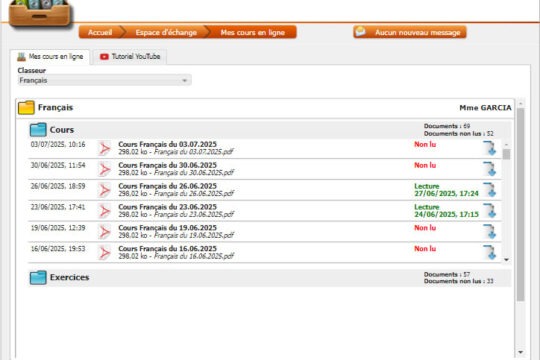Open Mes cours en ligne navigation item
This screenshot has height=360, width=540.
point(252,32)
